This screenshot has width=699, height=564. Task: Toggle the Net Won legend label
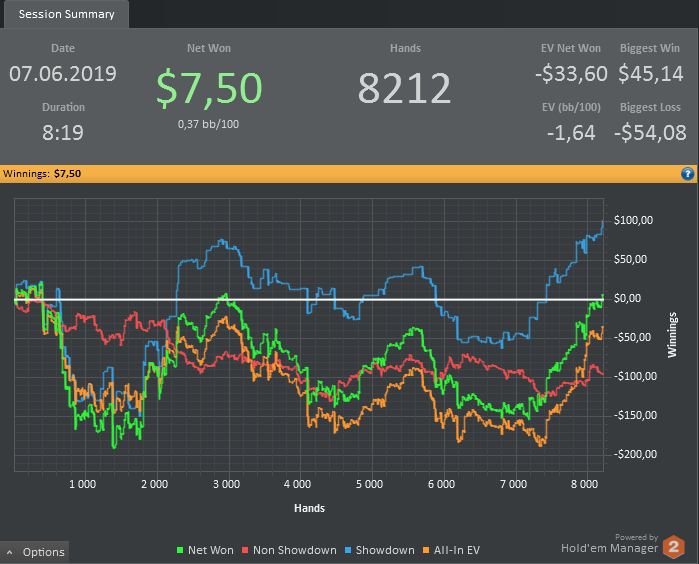tap(210, 550)
